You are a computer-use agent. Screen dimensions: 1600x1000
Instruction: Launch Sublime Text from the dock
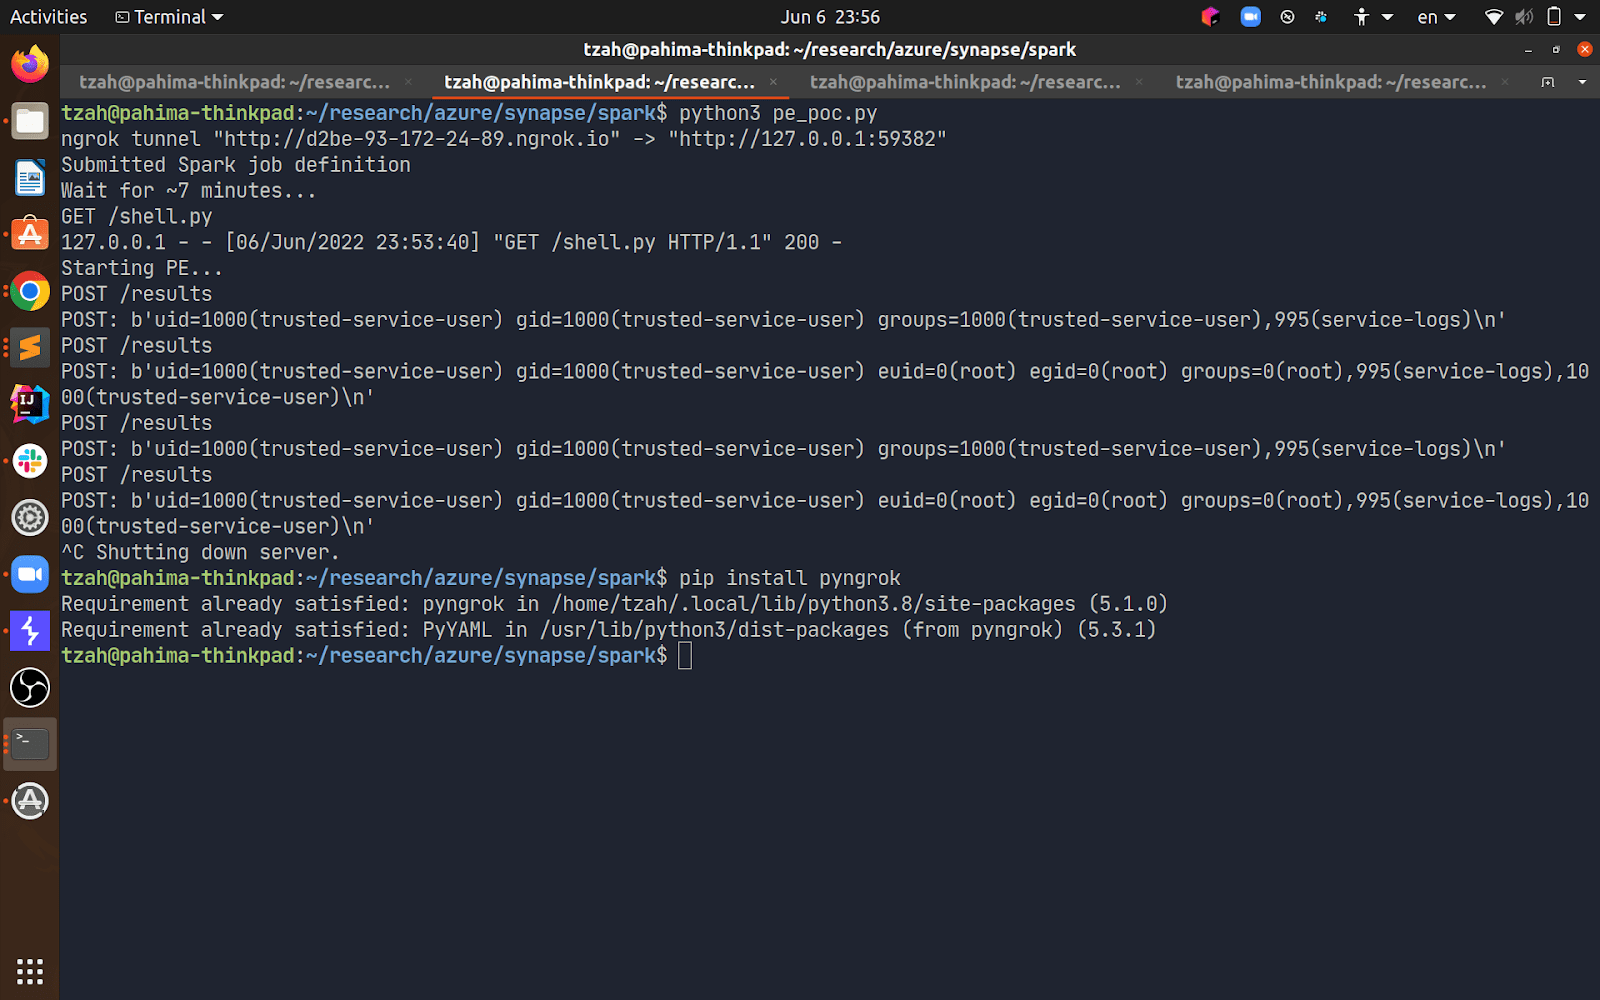click(x=29, y=347)
